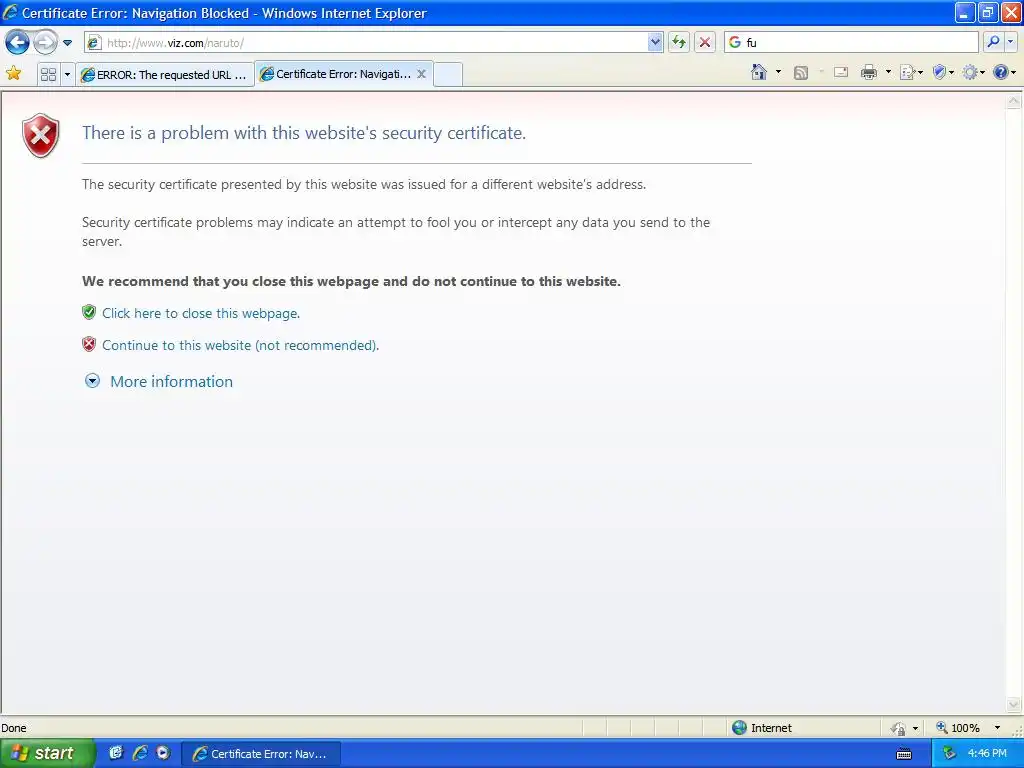Screen dimensions: 1024x768
Task: Click the page scrollbar up arrow
Action: [x=1014, y=101]
